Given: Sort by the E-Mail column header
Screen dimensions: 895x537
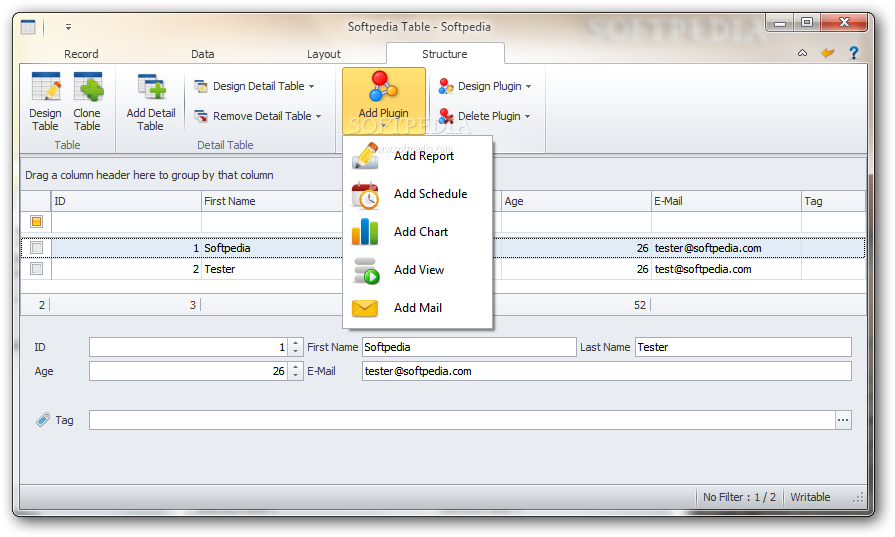Looking at the screenshot, I should coord(726,201).
